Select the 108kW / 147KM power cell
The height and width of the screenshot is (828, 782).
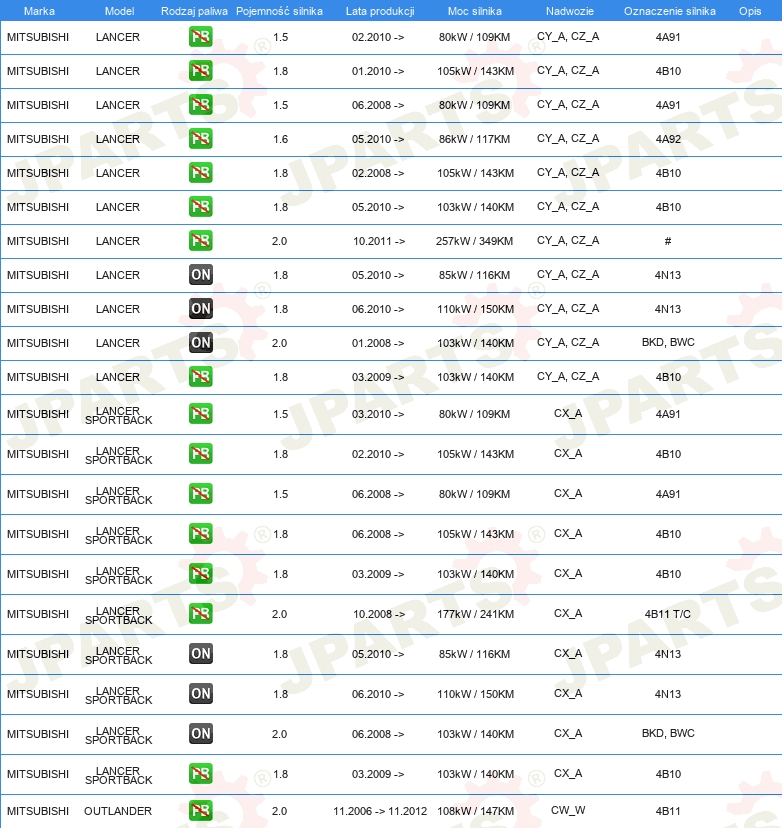[475, 811]
